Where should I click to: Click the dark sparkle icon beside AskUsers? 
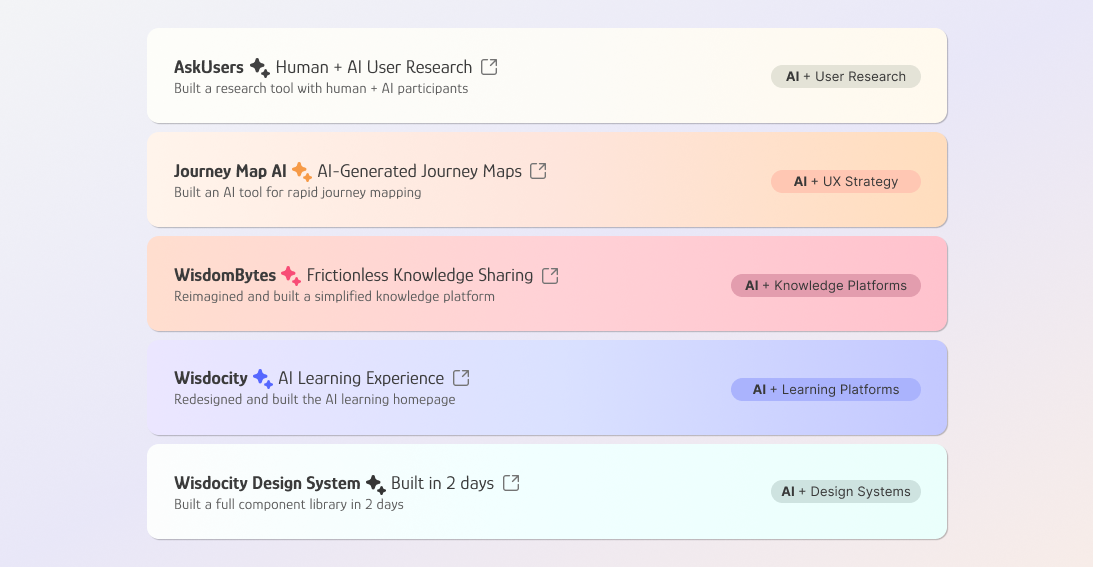[259, 68]
